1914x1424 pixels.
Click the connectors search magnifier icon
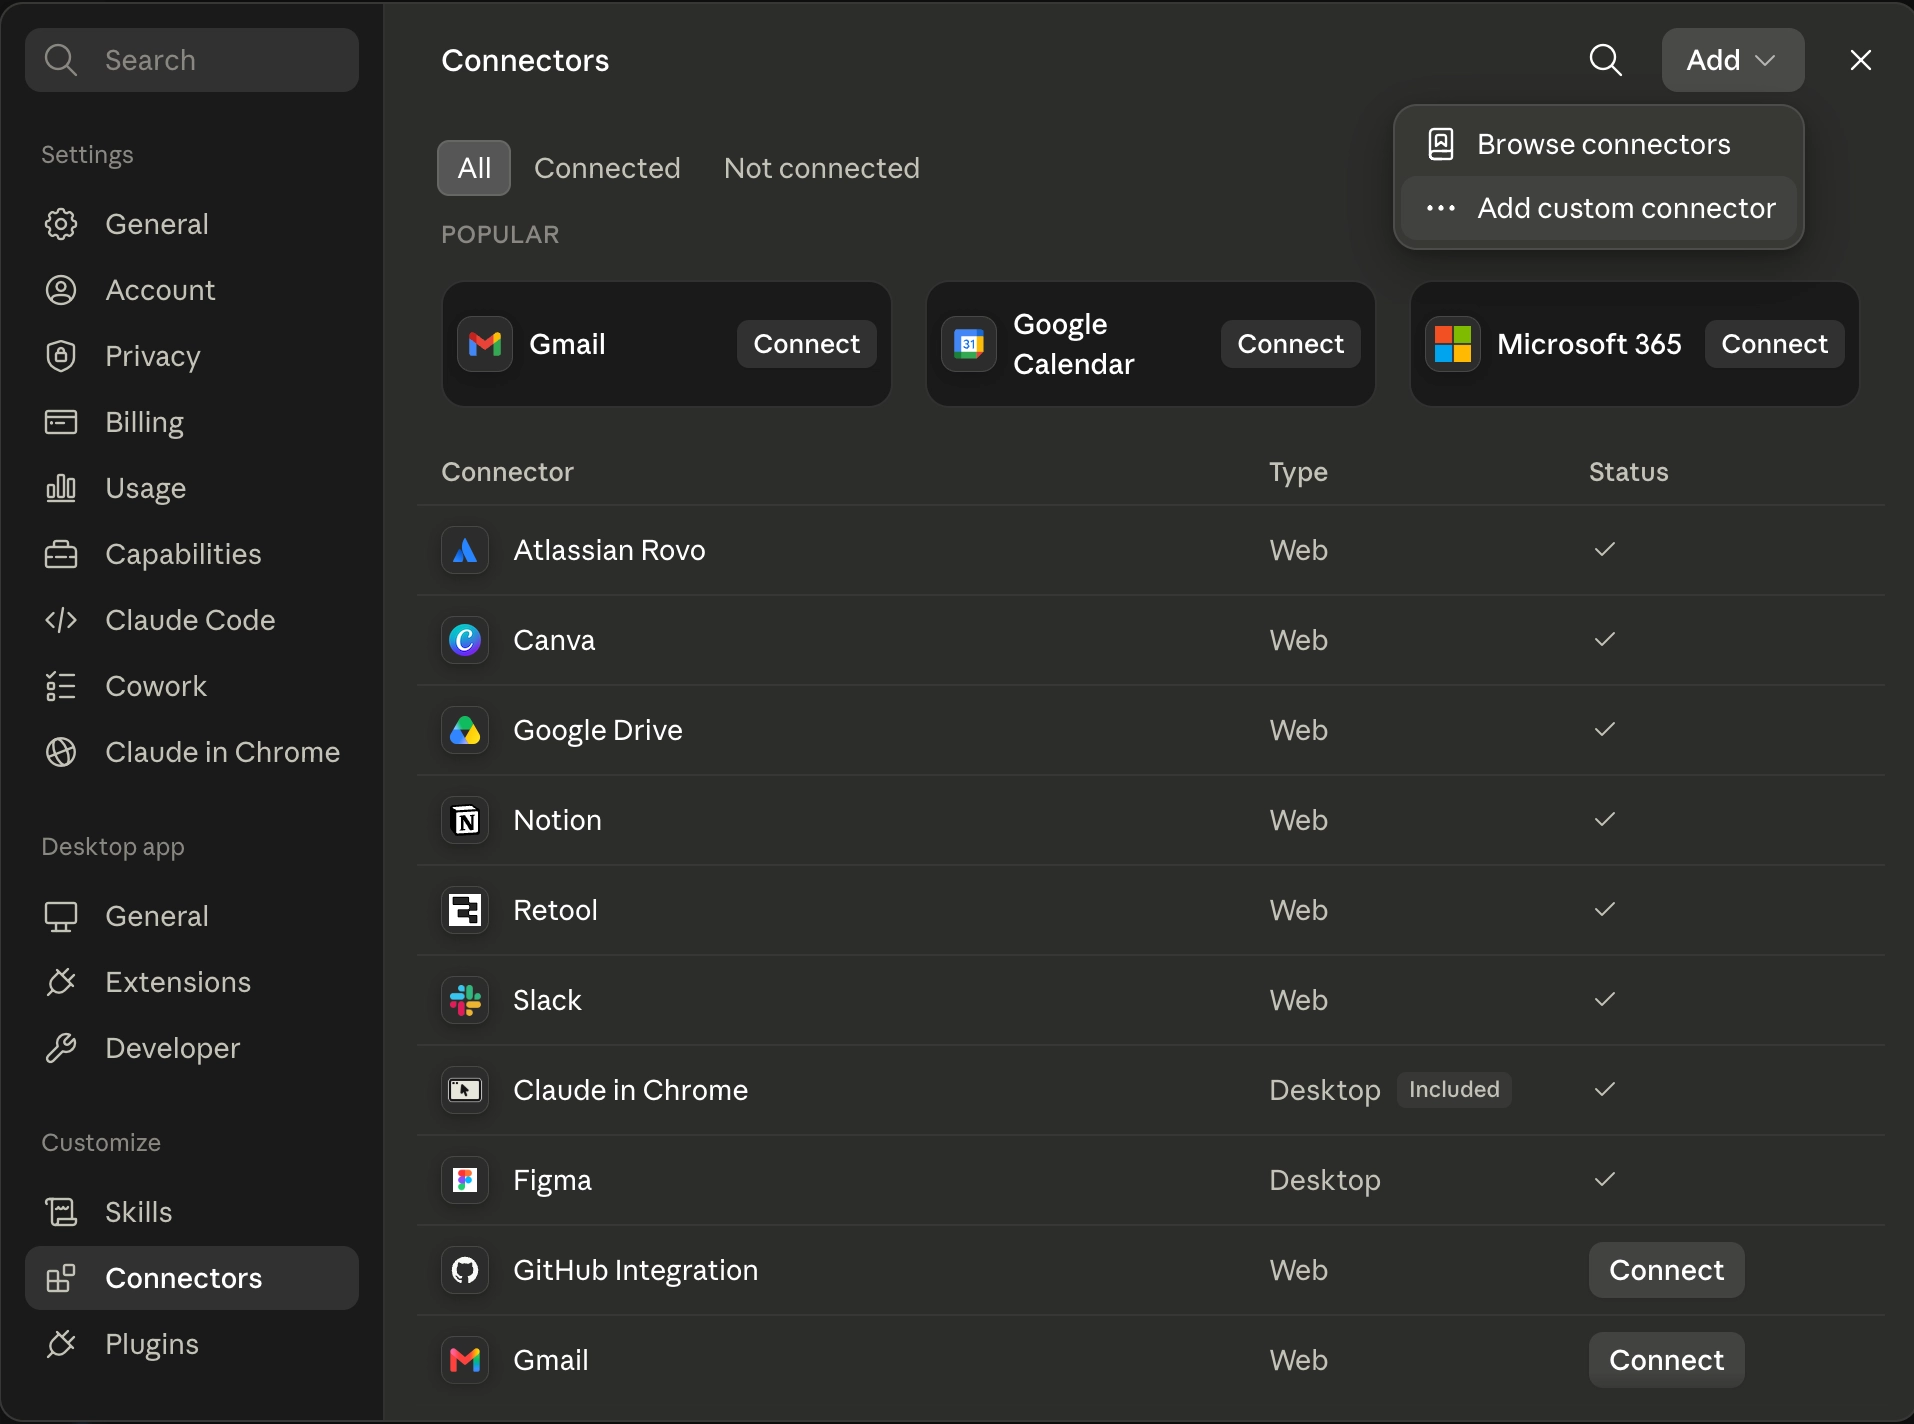point(1605,60)
